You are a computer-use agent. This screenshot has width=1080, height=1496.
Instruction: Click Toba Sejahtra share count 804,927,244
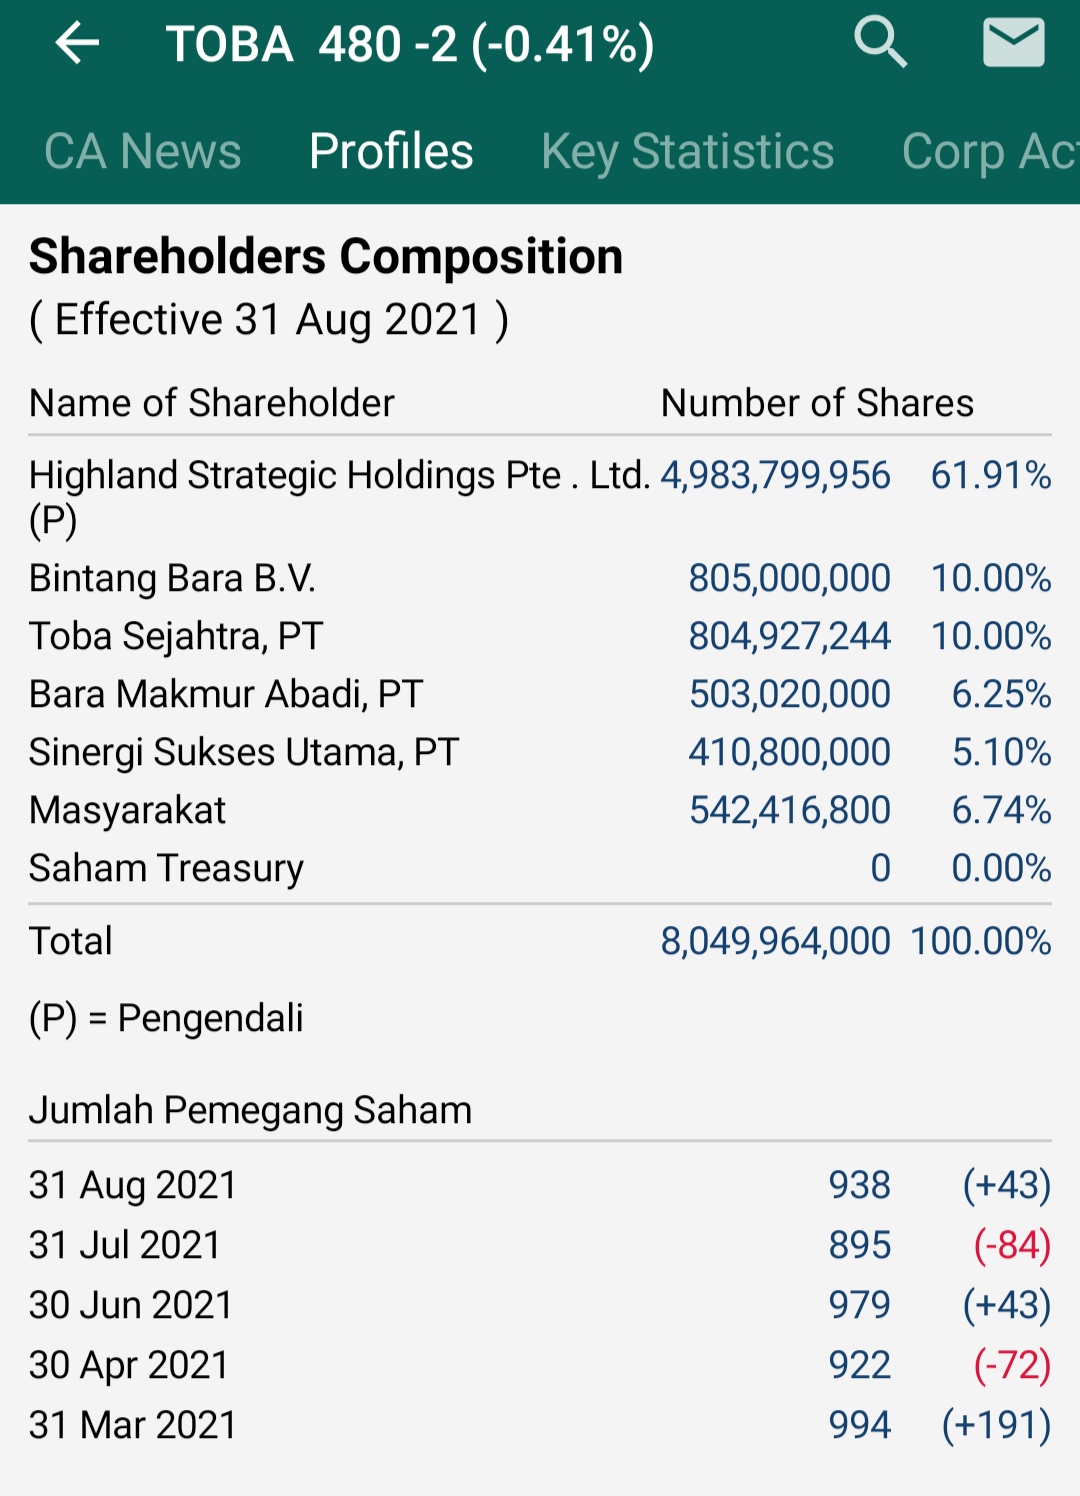coord(789,636)
